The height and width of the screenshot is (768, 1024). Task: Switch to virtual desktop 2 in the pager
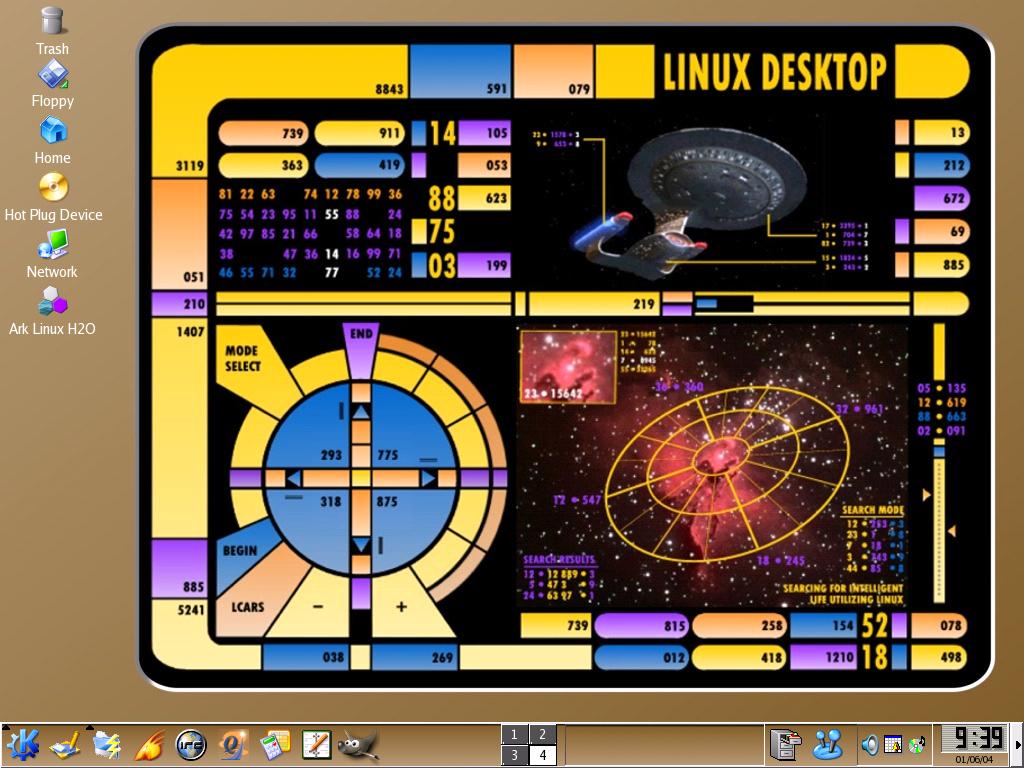[x=541, y=734]
